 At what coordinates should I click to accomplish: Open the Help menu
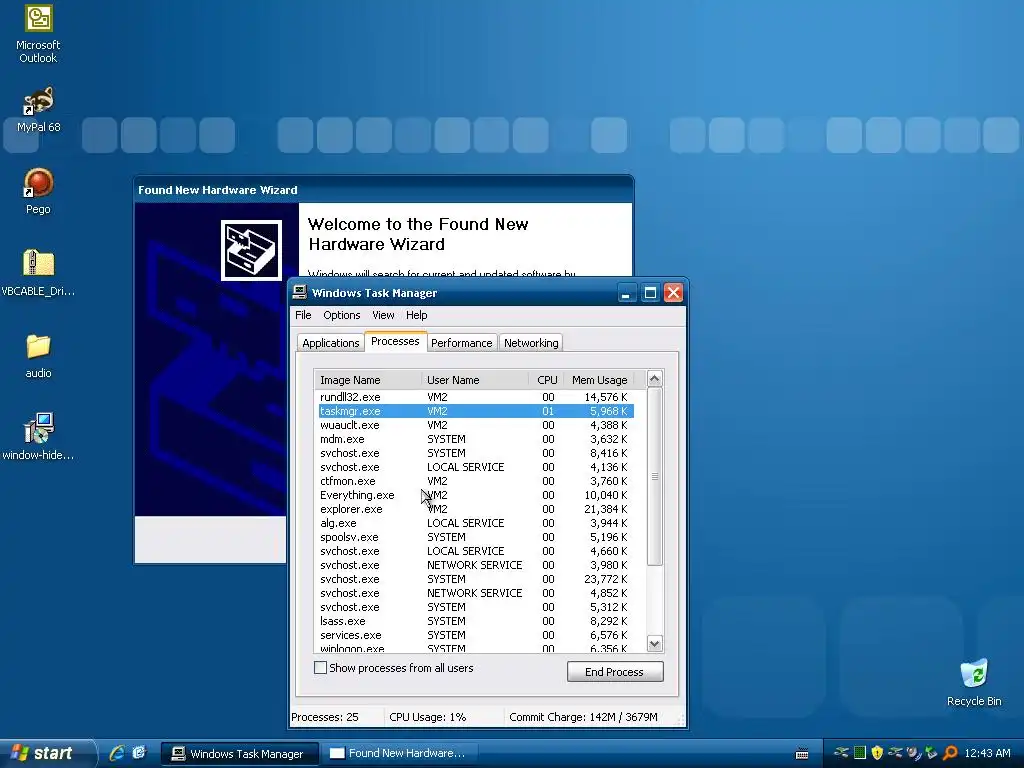tap(417, 315)
